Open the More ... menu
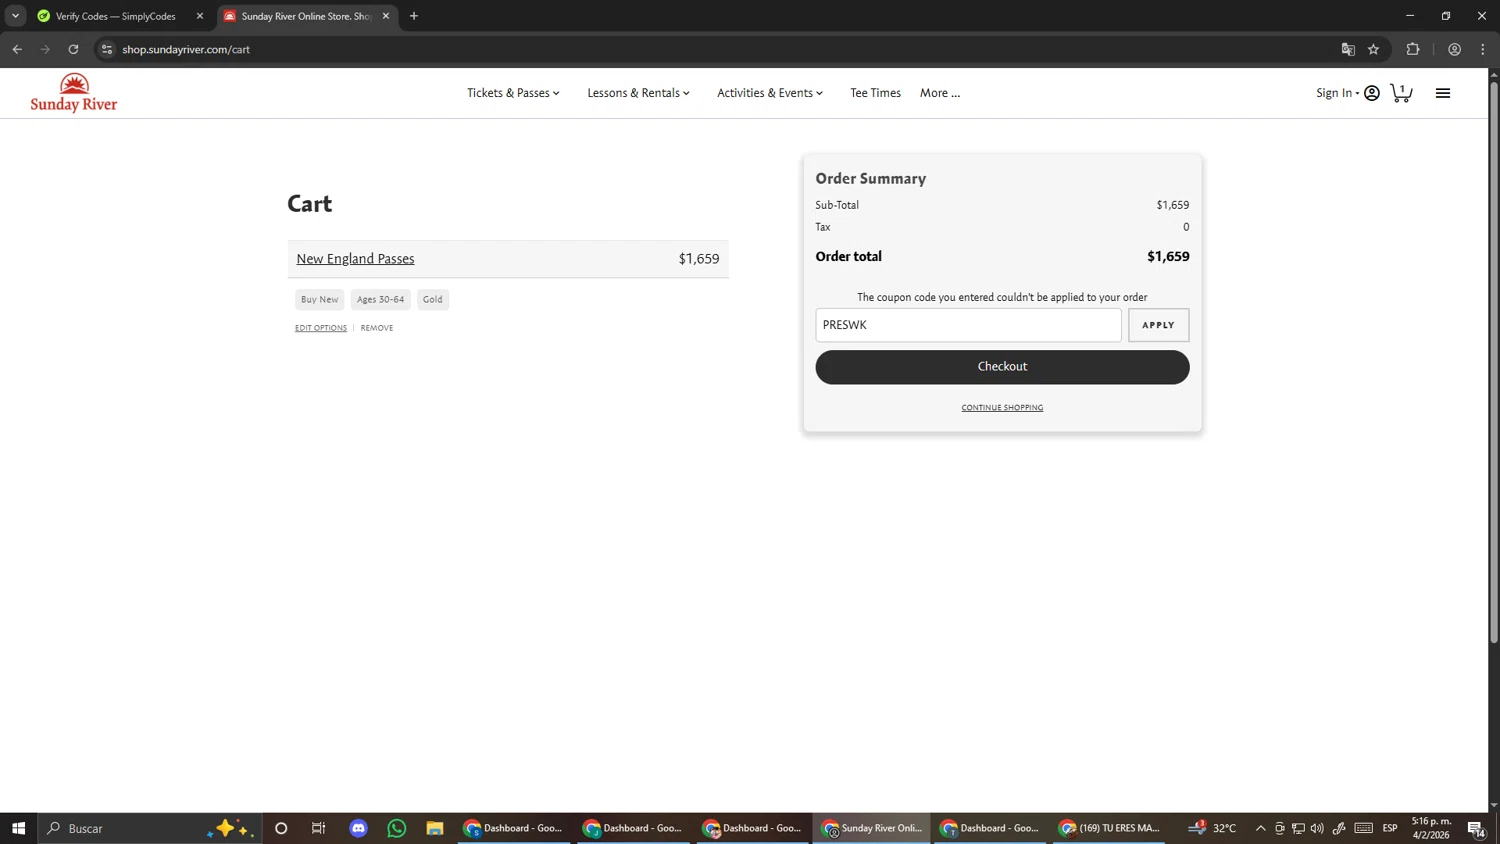Viewport: 1500px width, 844px height. (940, 93)
